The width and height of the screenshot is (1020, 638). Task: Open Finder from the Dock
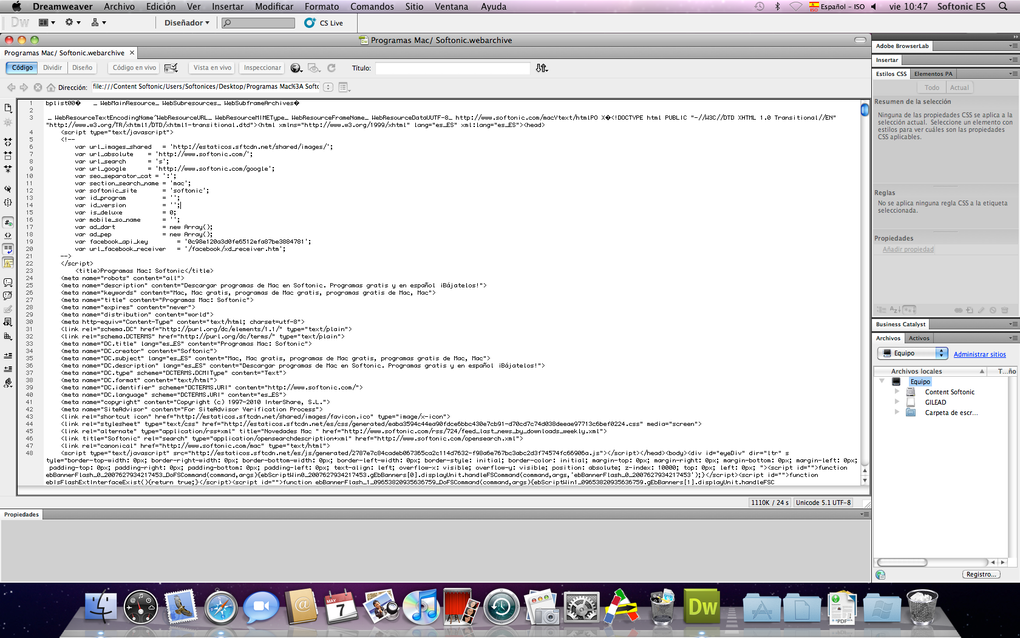100,606
